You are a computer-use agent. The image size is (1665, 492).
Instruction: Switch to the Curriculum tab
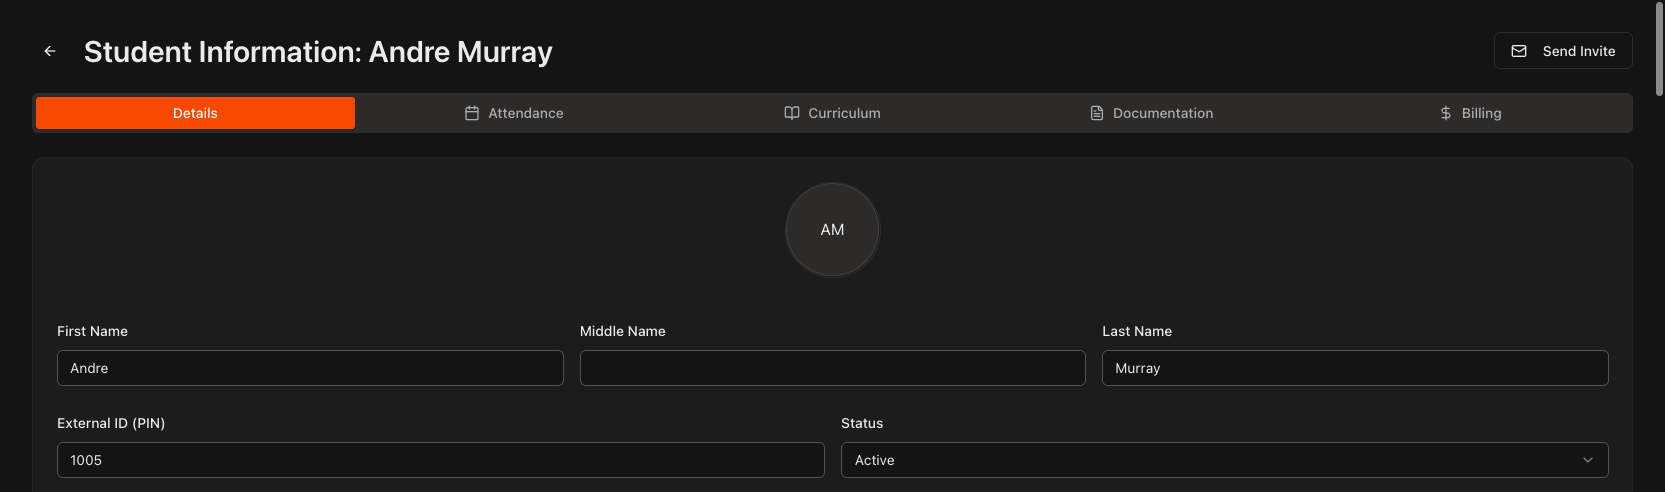click(833, 113)
